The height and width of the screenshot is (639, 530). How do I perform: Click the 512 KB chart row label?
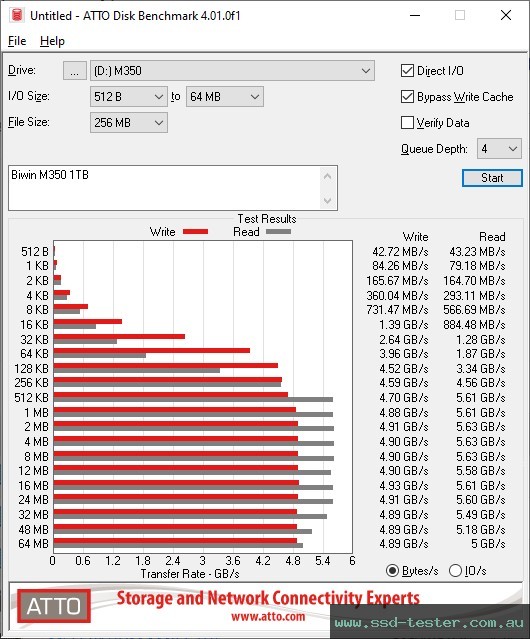pyautogui.click(x=31, y=398)
